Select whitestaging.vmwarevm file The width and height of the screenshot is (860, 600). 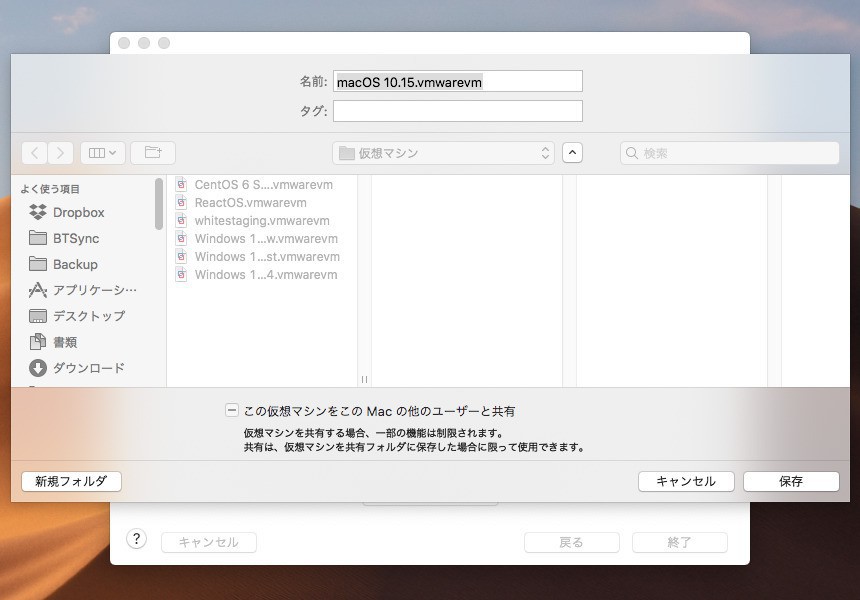(261, 220)
